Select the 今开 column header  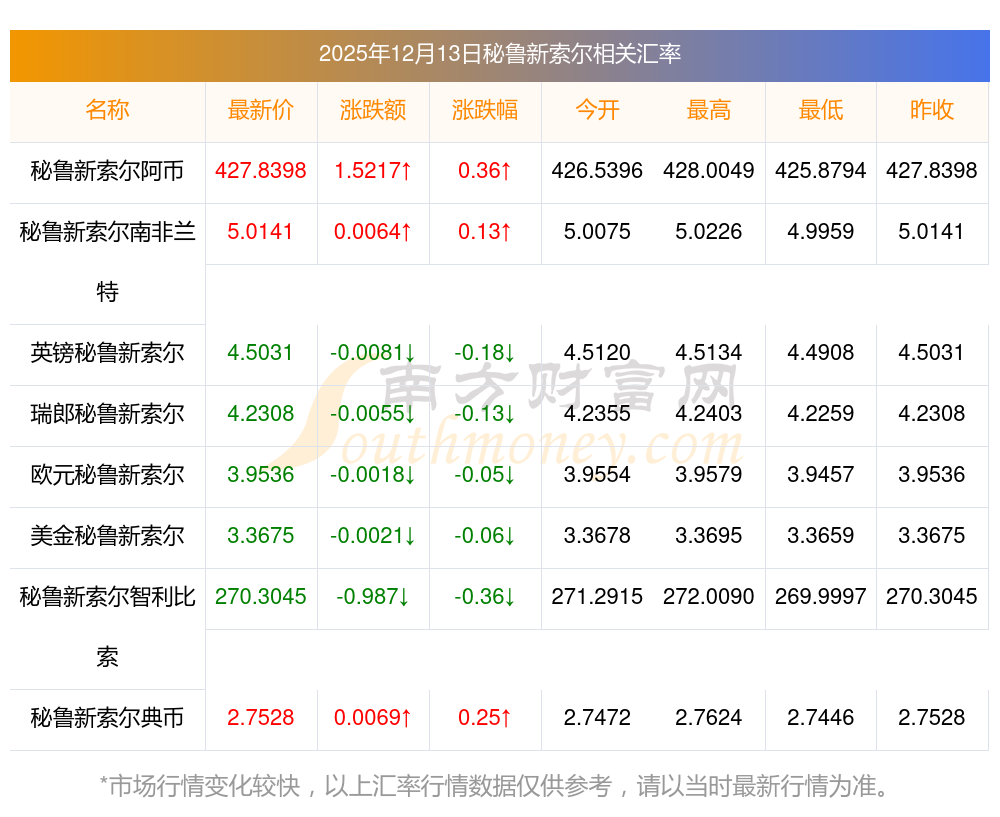[x=597, y=110]
